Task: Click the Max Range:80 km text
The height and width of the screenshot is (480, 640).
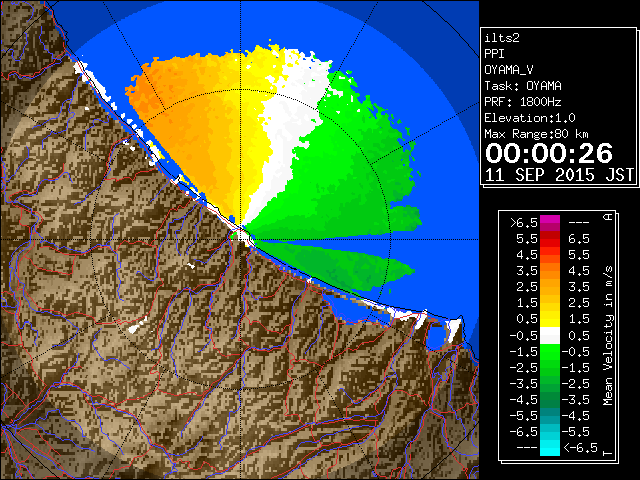Action: 536,134
